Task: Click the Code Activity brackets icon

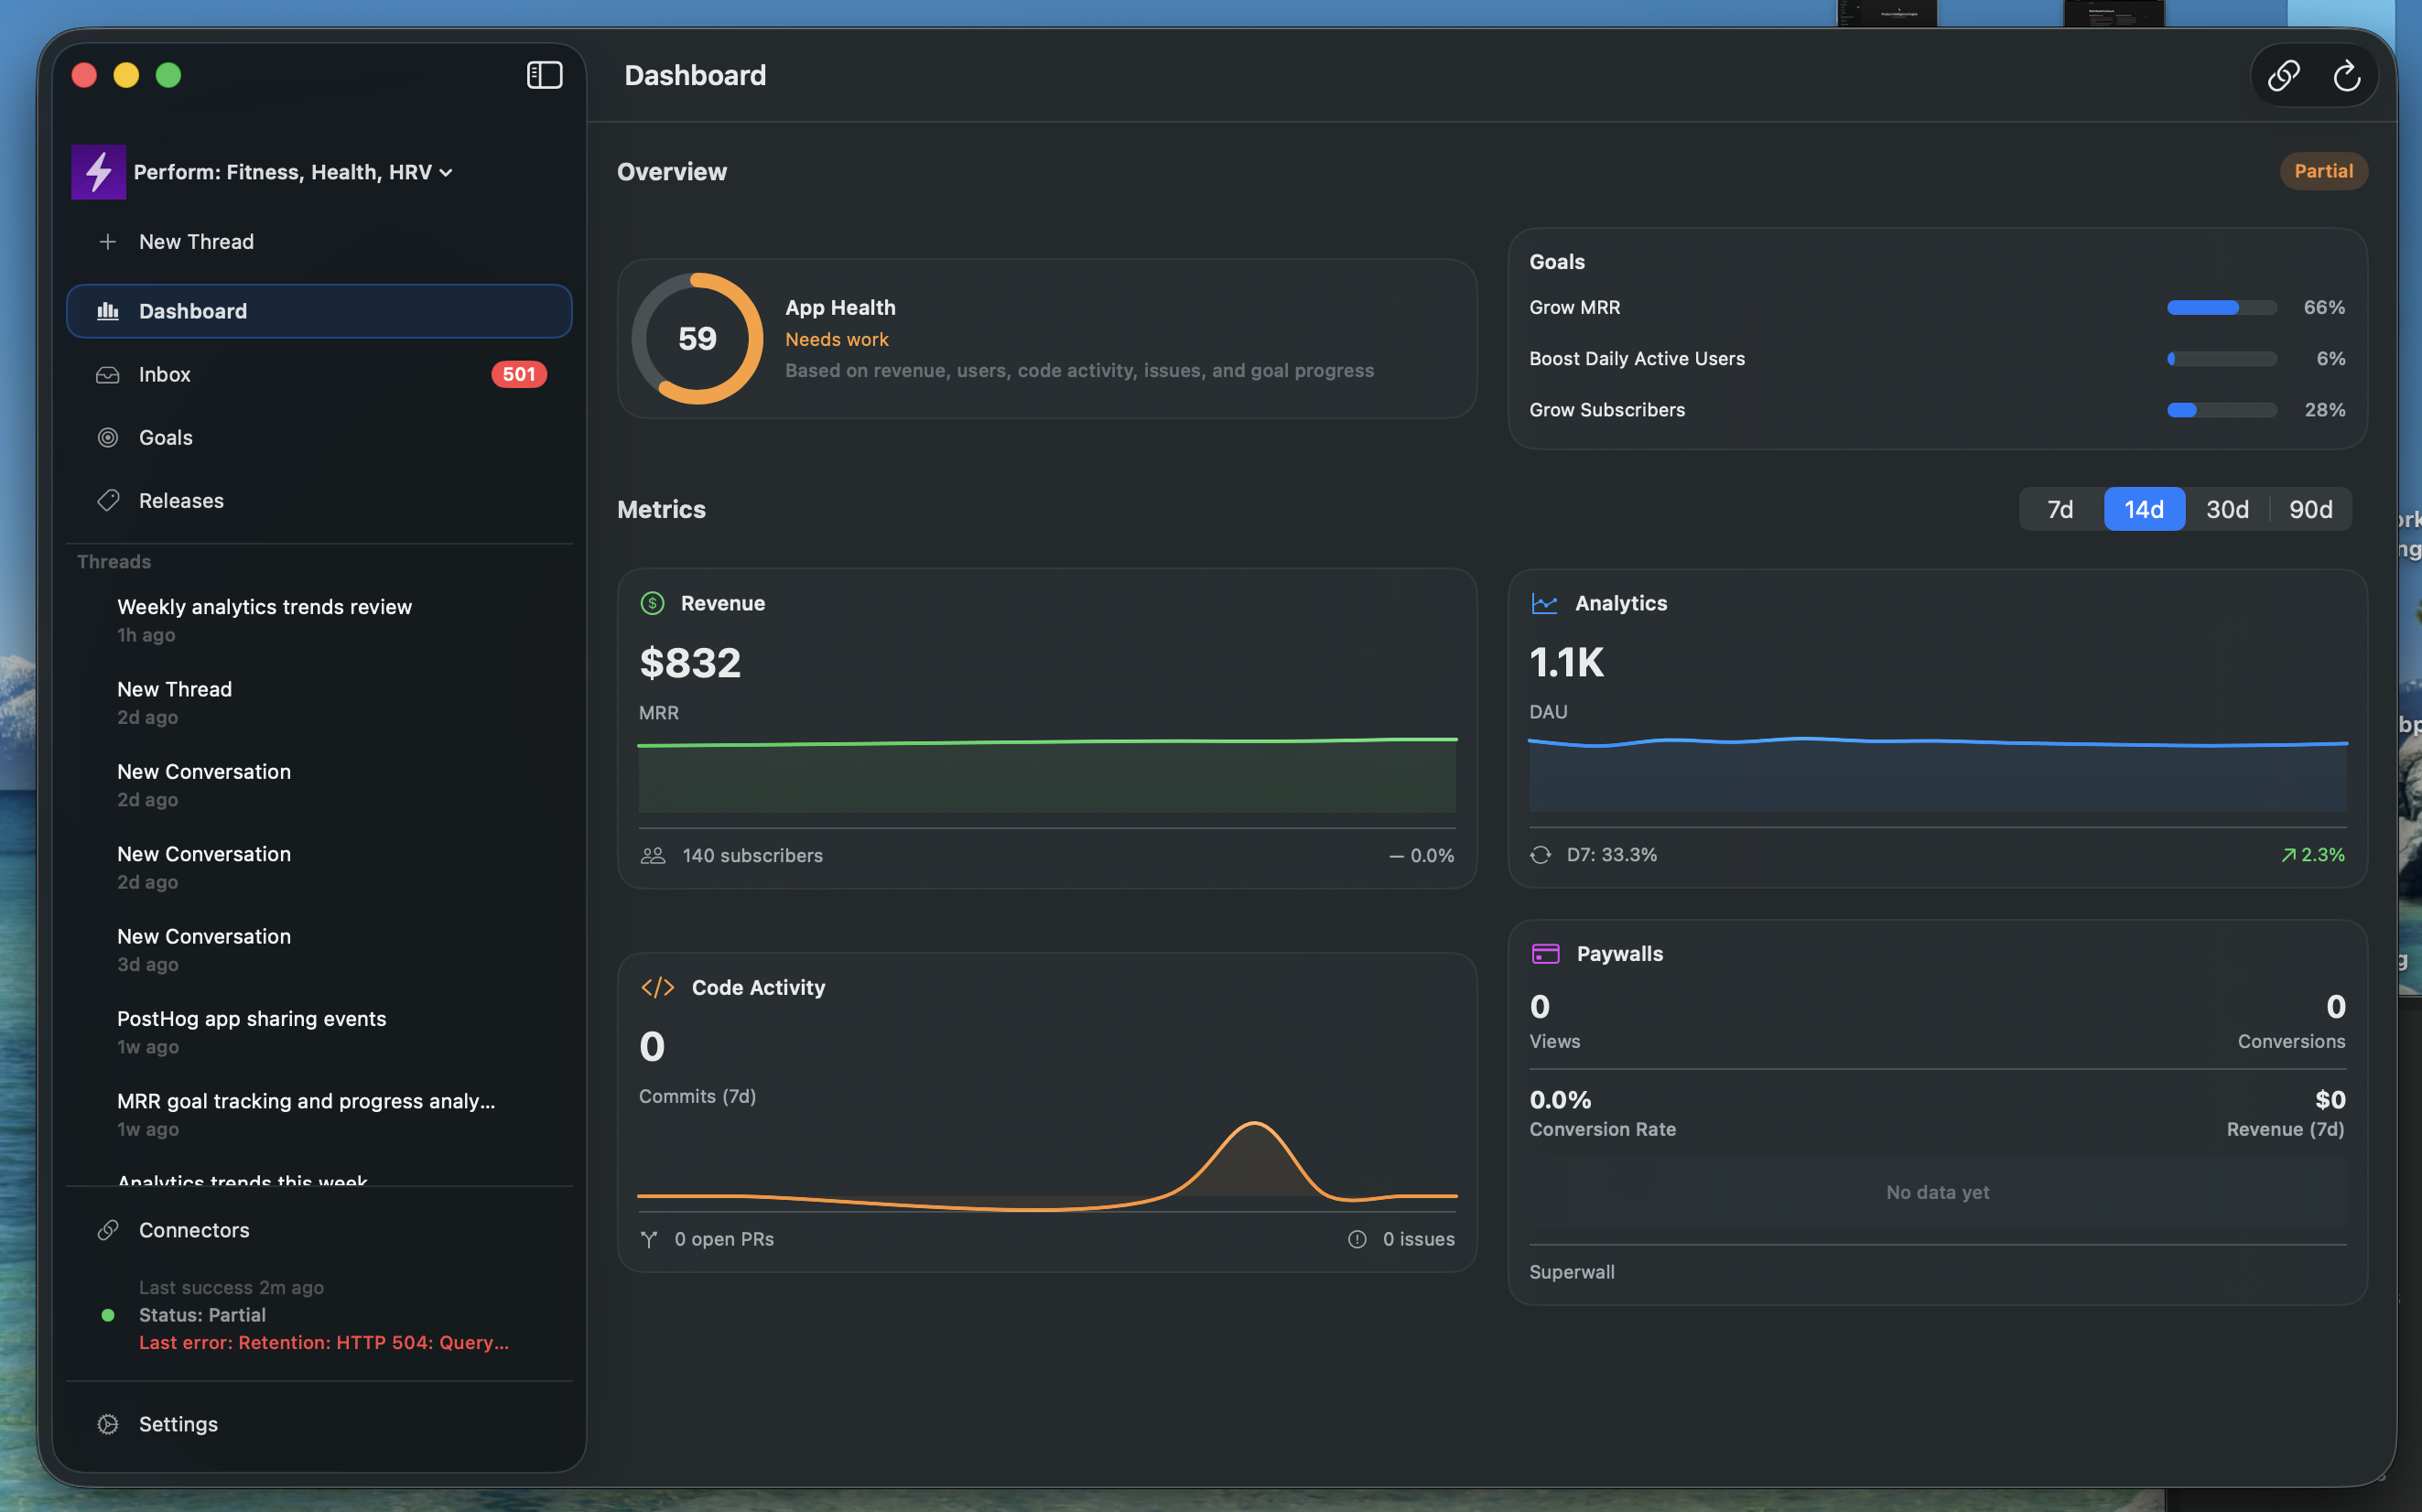Action: click(657, 987)
